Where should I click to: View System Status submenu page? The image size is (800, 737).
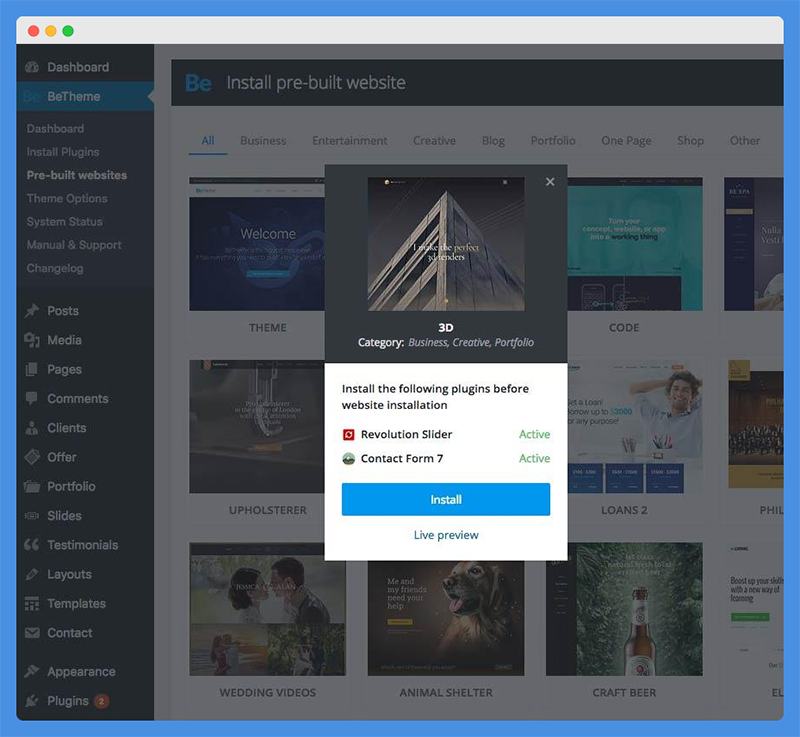(x=65, y=222)
